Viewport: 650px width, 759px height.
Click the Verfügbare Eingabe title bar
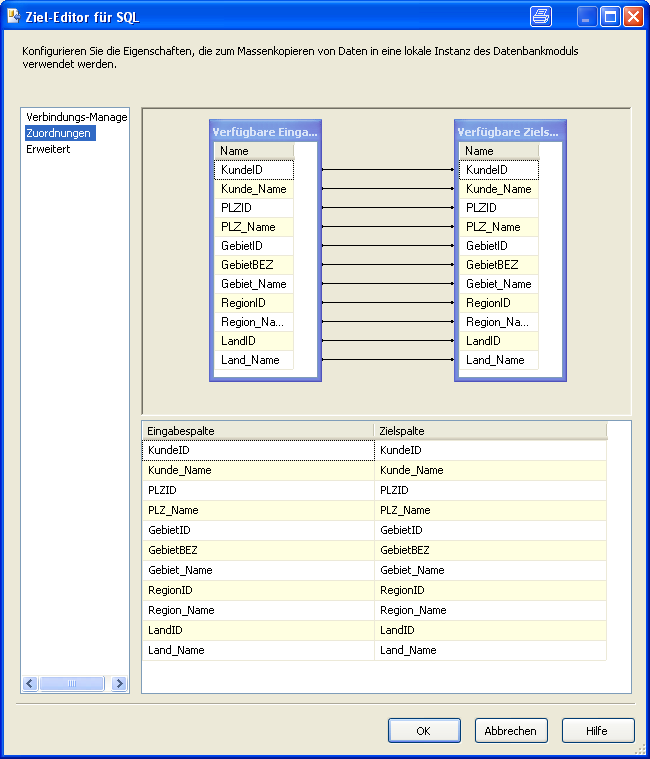pyautogui.click(x=265, y=132)
